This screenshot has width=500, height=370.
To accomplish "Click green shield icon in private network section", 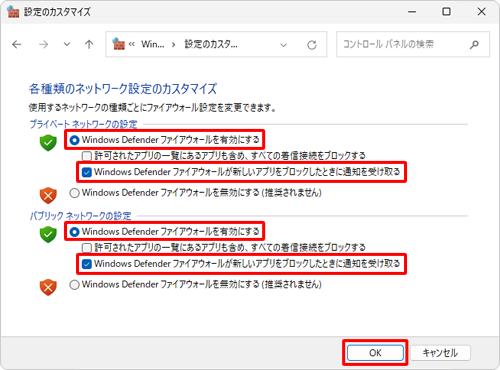I will pos(48,143).
